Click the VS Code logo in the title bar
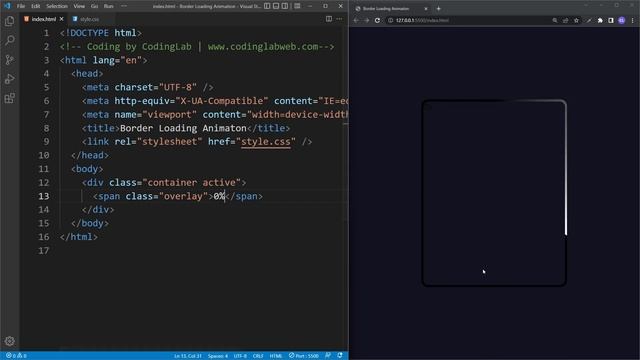 7,6
